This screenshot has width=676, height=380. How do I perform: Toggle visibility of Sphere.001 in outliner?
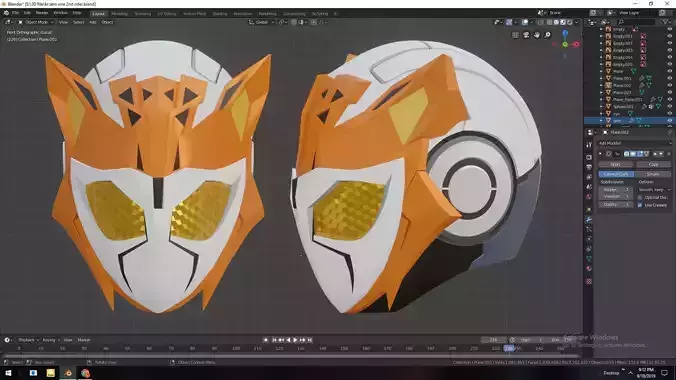click(x=670, y=107)
